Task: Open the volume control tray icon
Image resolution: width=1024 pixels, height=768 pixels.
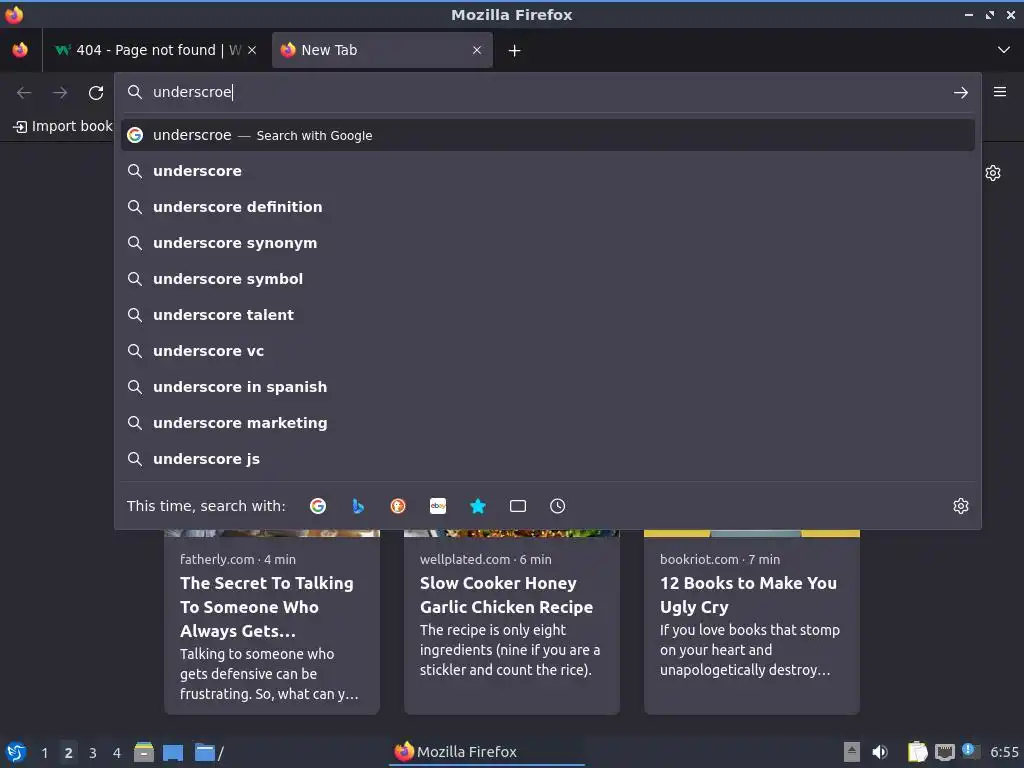Action: (x=880, y=752)
